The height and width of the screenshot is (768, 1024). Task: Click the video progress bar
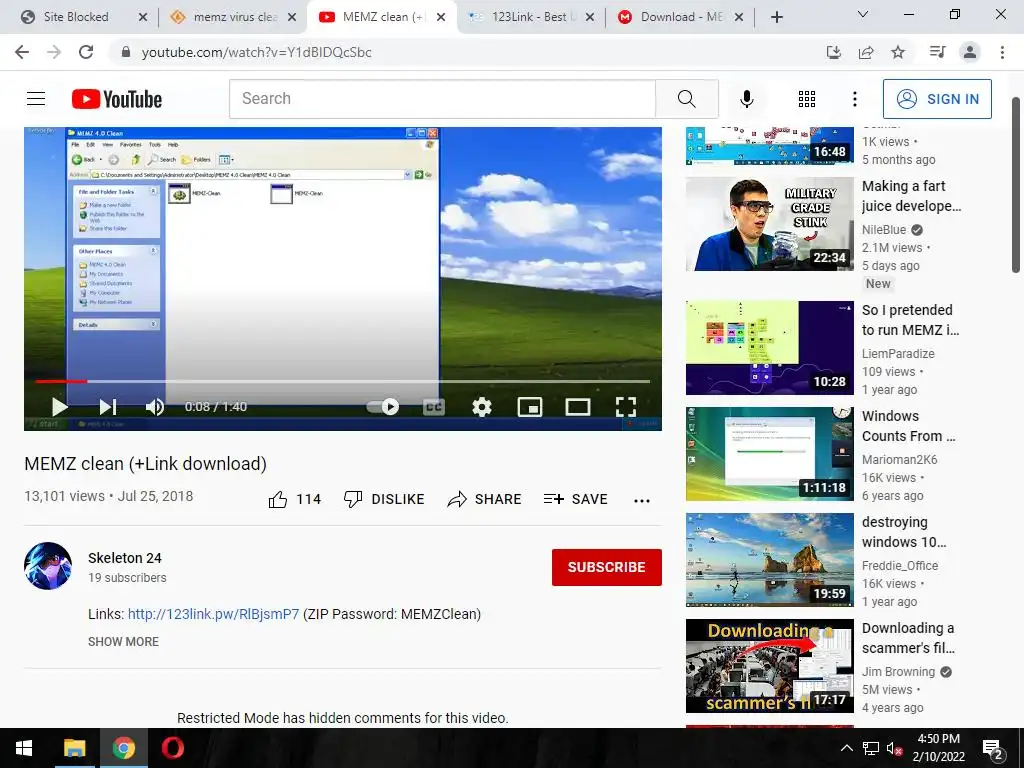pyautogui.click(x=343, y=381)
